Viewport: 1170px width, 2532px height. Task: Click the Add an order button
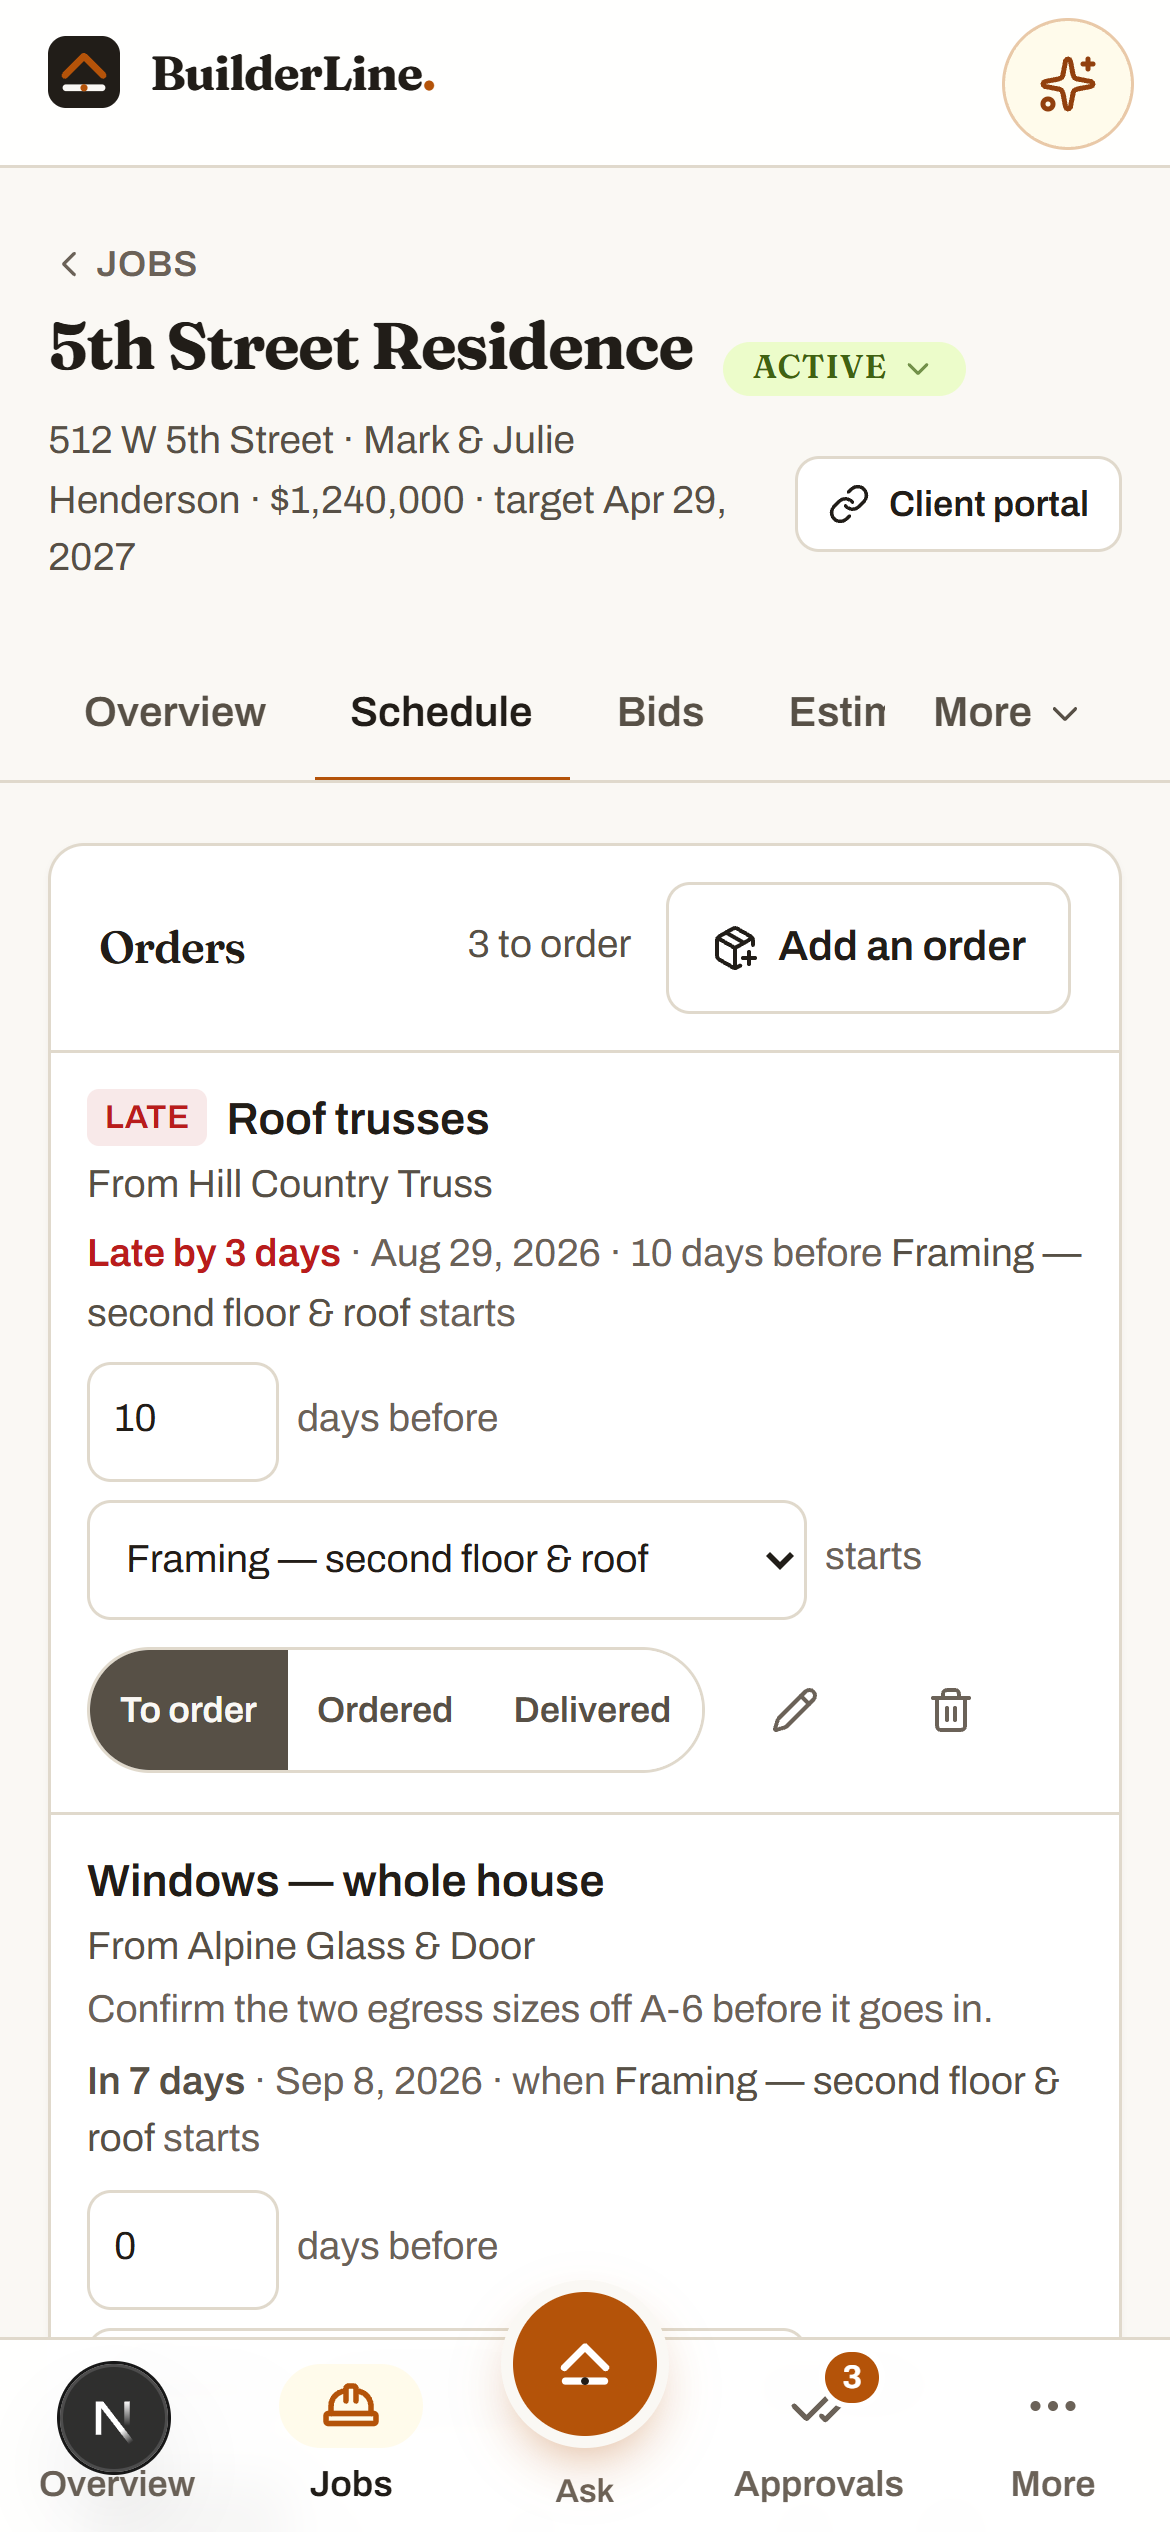868,947
